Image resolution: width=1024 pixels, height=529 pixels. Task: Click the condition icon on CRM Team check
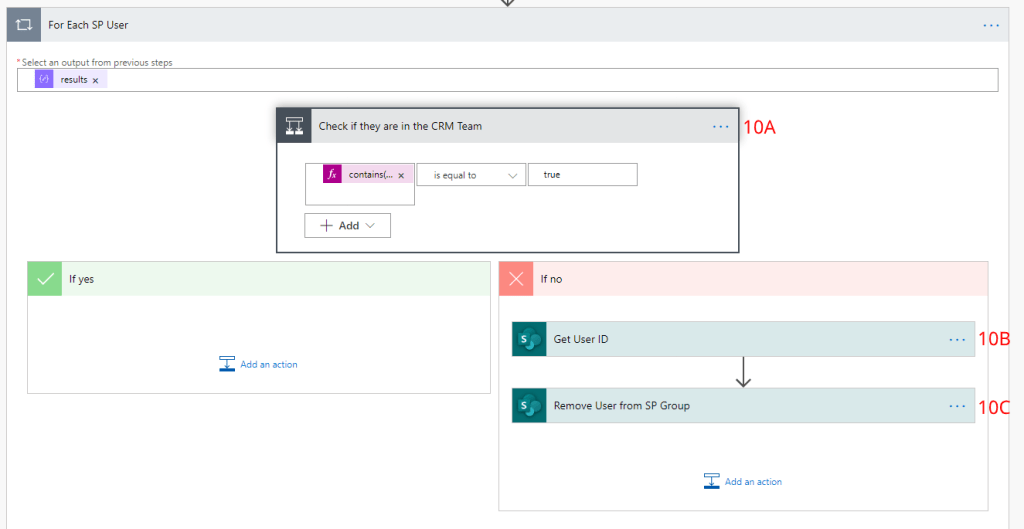point(295,127)
